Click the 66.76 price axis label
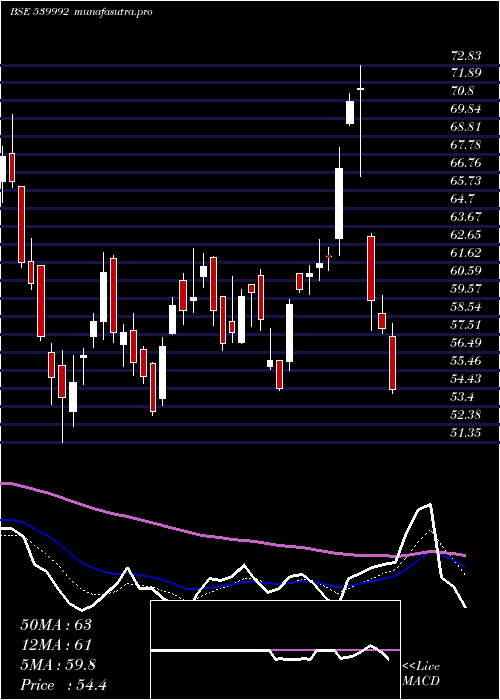Viewport: 500px width, 700px height. [x=466, y=163]
